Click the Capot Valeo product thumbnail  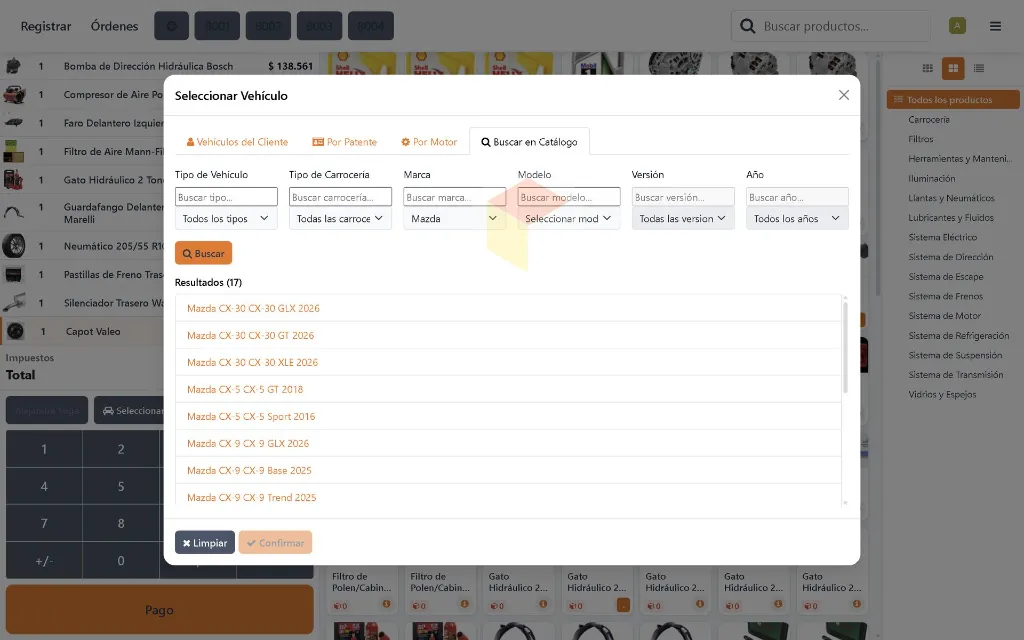(15, 331)
